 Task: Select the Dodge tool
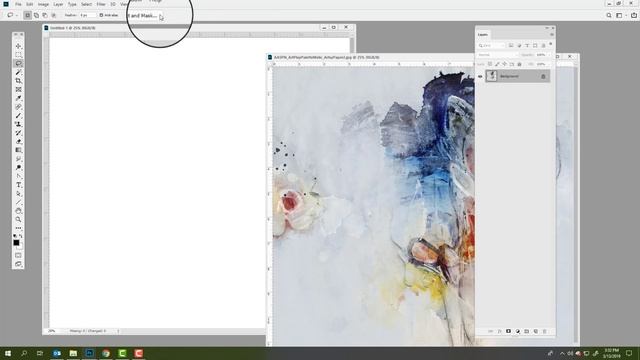point(18,168)
